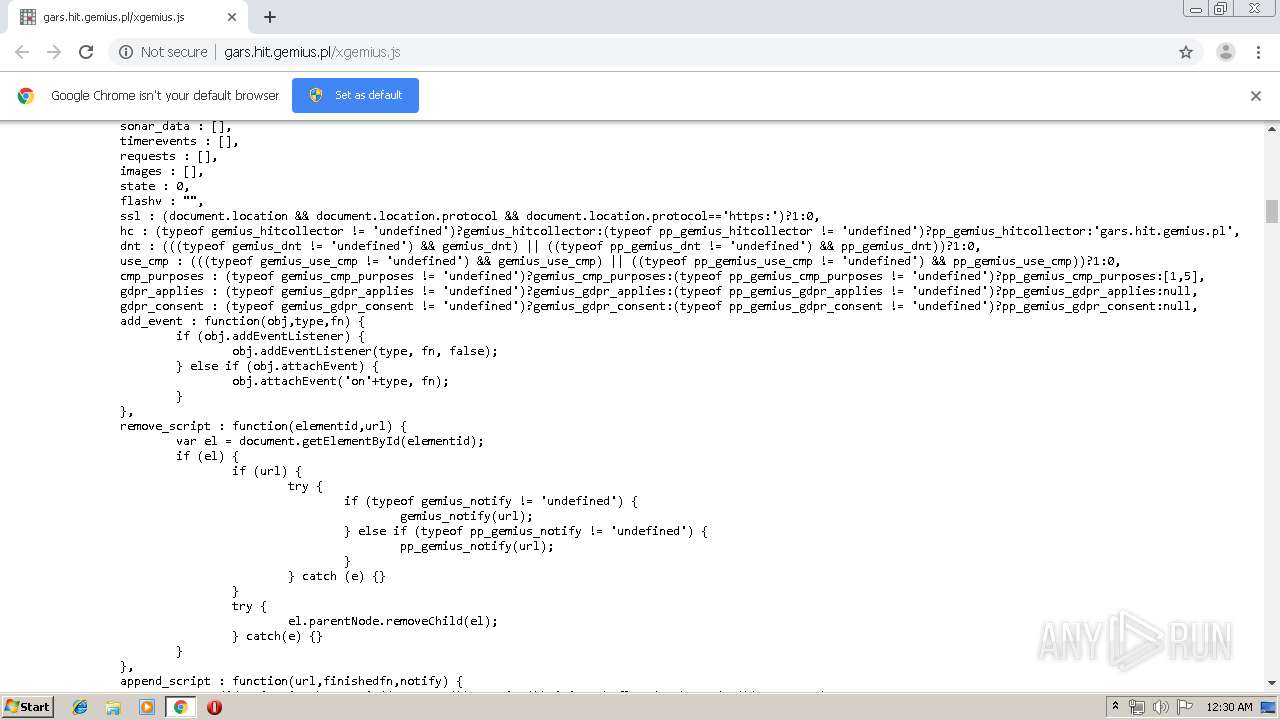The height and width of the screenshot is (720, 1280).
Task: Reload the xgemius.js page
Action: pyautogui.click(x=86, y=52)
